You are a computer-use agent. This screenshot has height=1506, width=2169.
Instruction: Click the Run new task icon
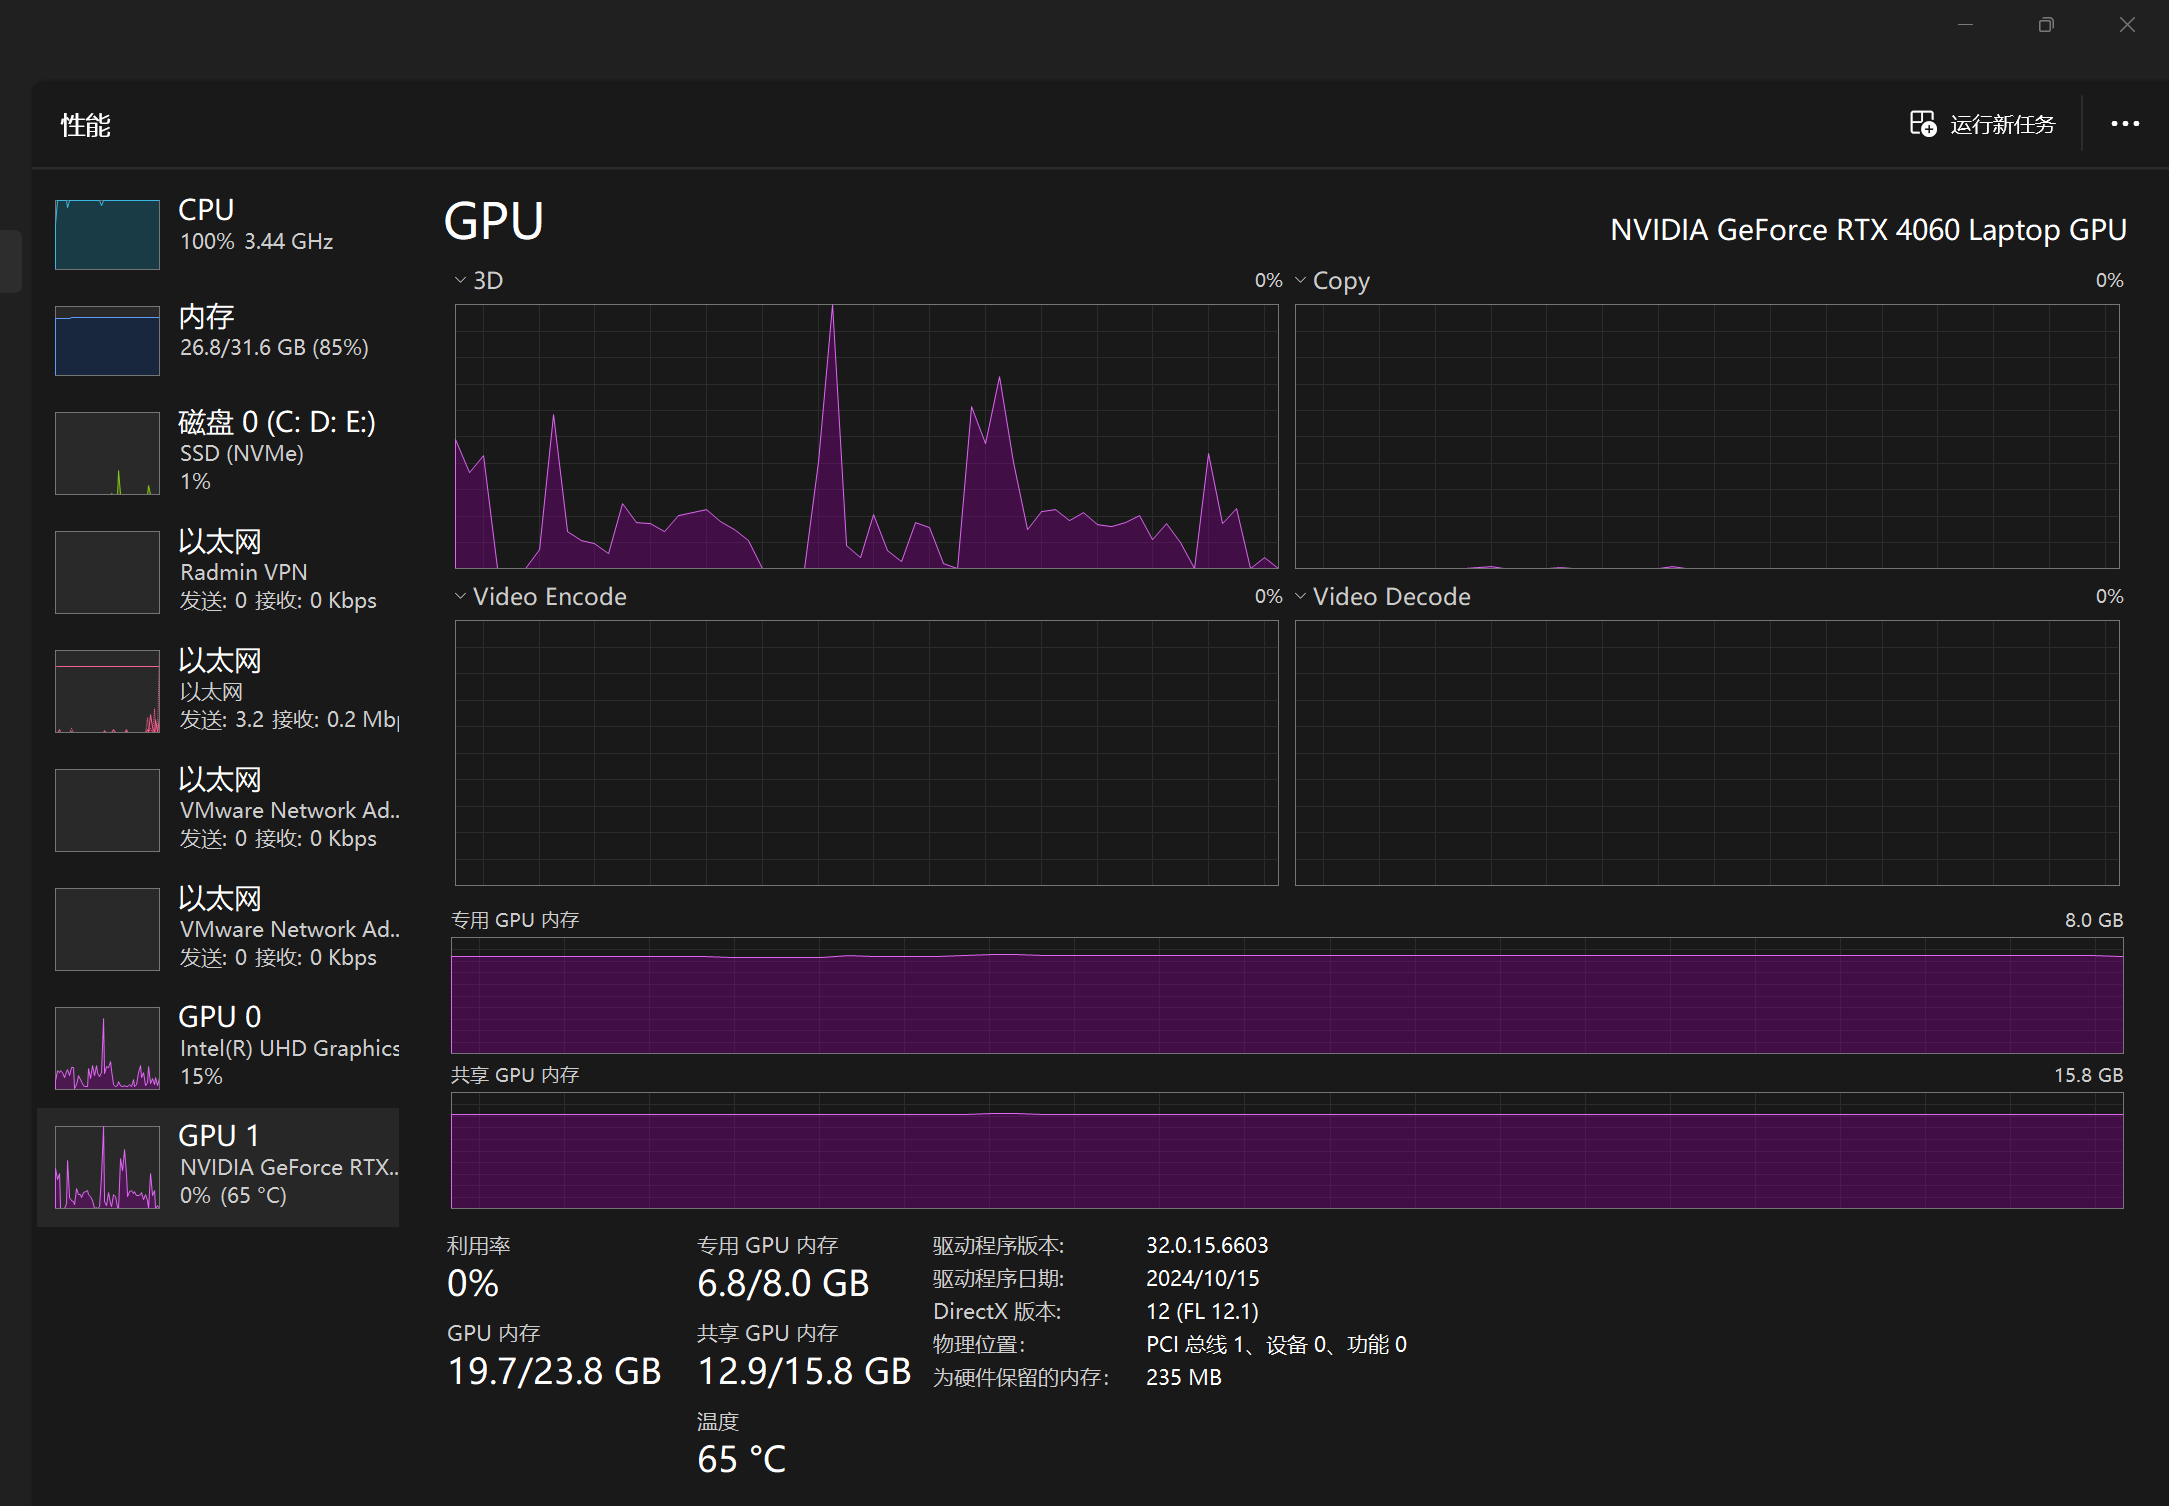coord(1922,124)
